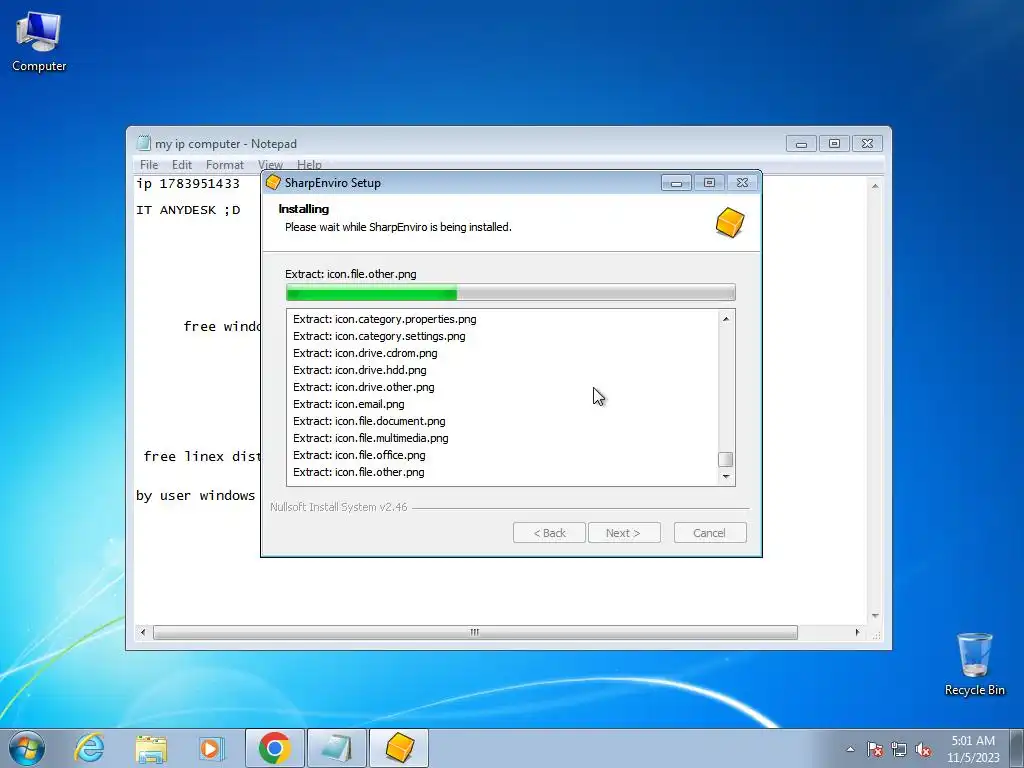
Task: Click the extract log scrollbar thumb
Action: [x=725, y=459]
